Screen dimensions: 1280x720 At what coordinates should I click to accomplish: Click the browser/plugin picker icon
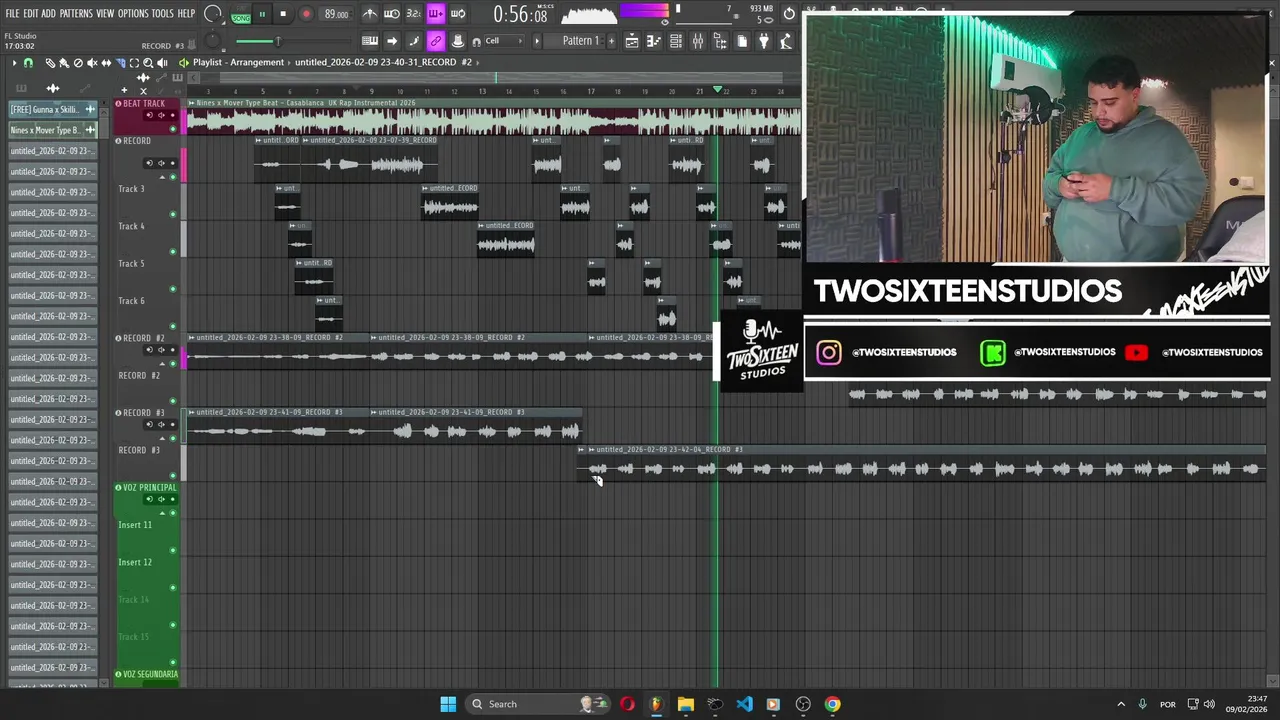tap(720, 41)
